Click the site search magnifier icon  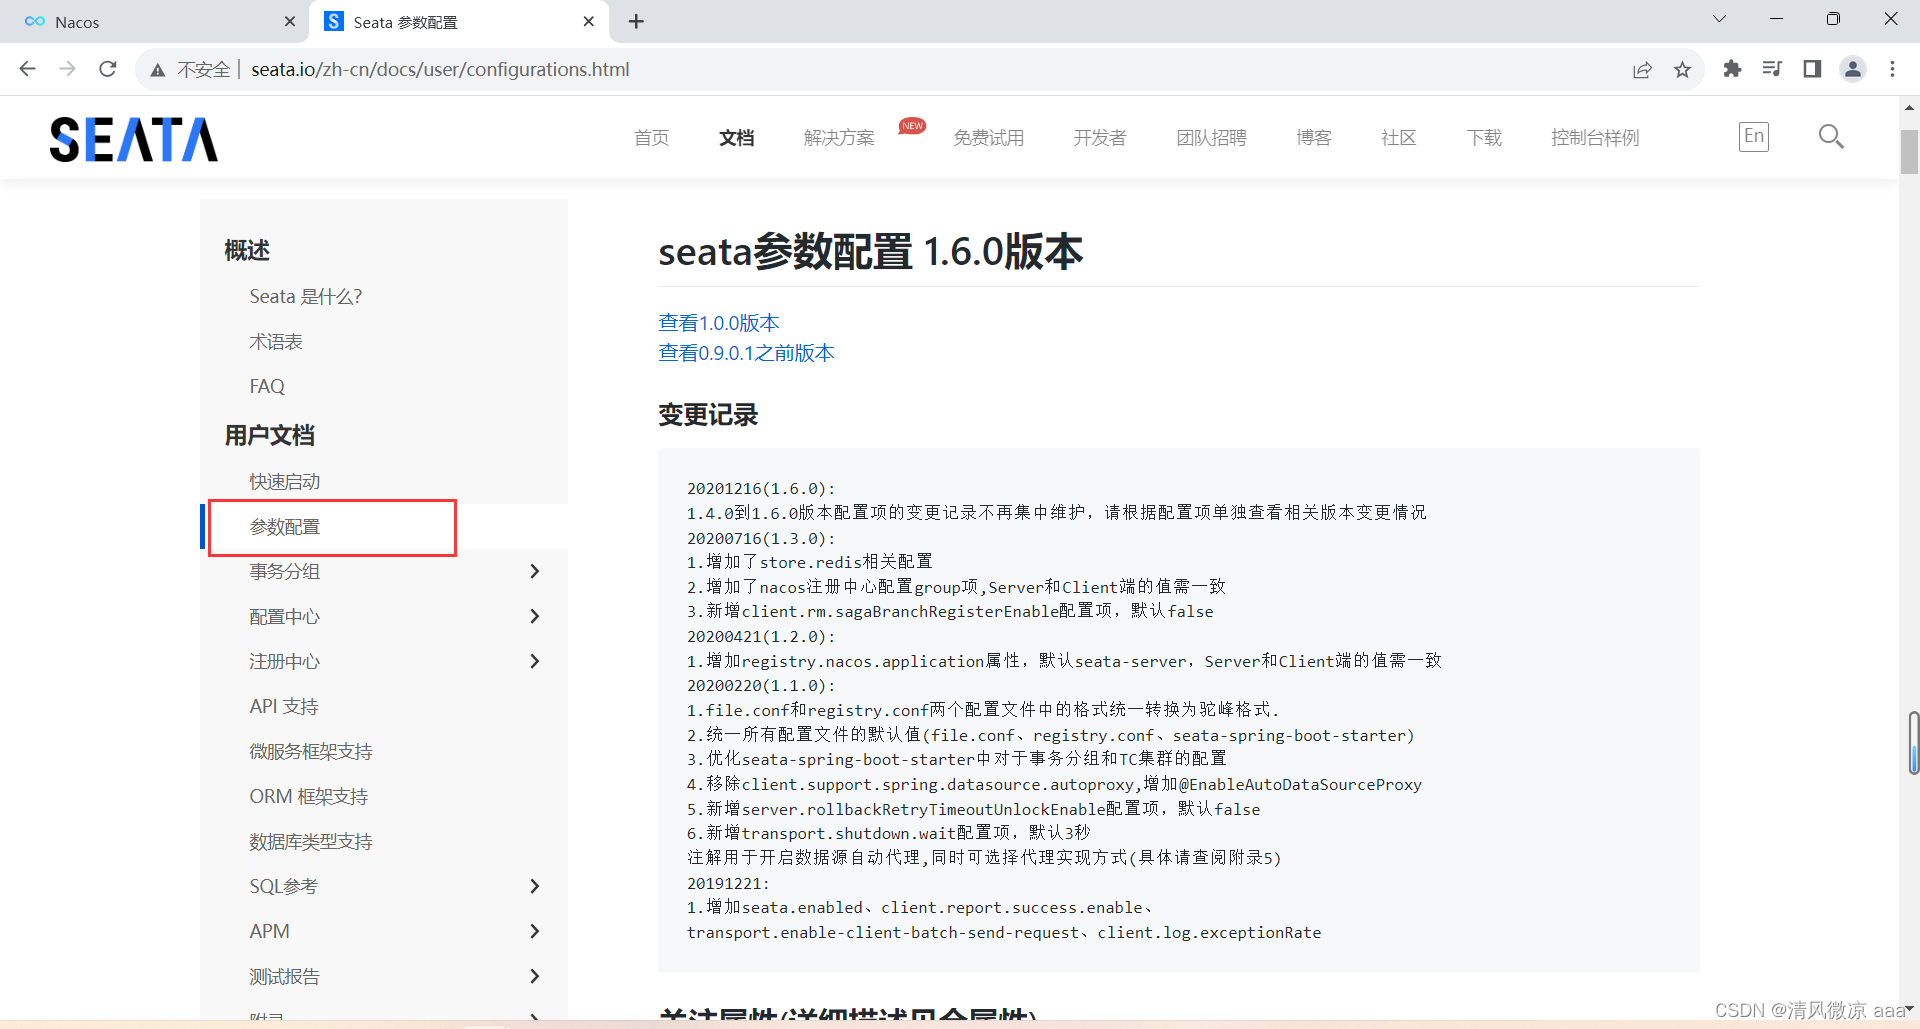point(1831,137)
